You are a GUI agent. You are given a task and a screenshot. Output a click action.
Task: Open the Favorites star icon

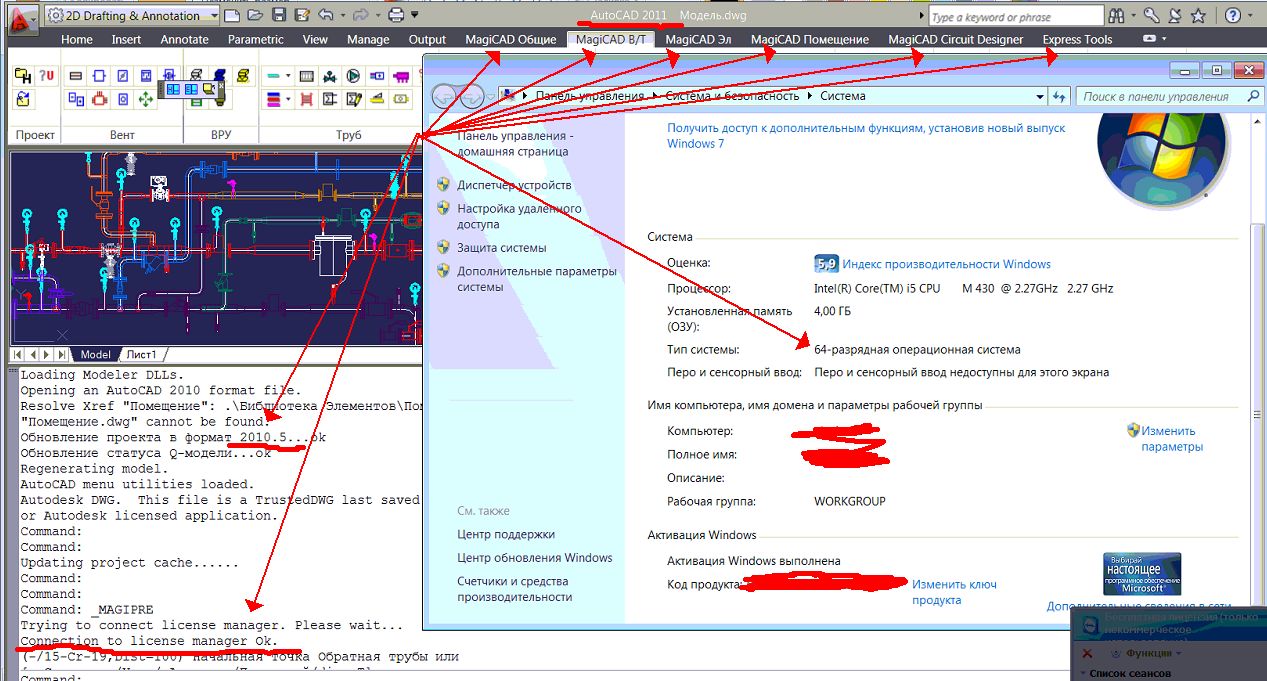(x=1198, y=16)
